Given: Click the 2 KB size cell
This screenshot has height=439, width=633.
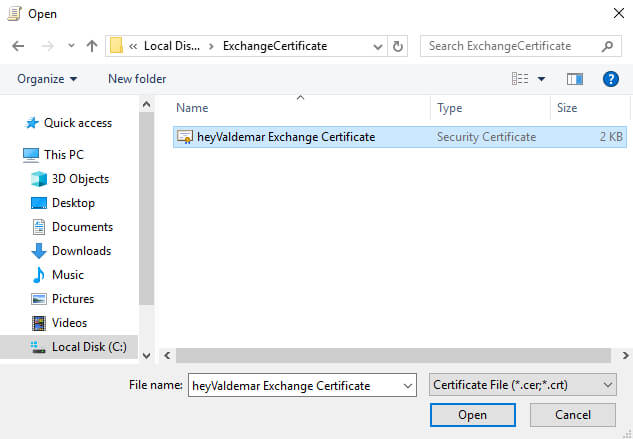Looking at the screenshot, I should 611,137.
